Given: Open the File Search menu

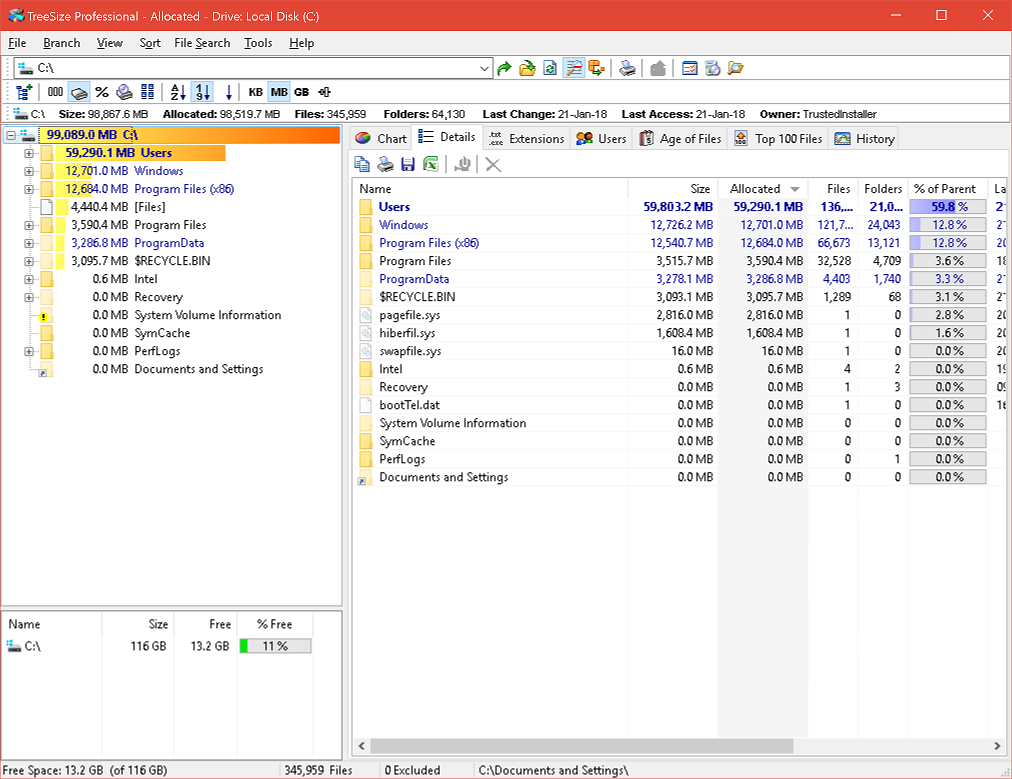Looking at the screenshot, I should (202, 43).
